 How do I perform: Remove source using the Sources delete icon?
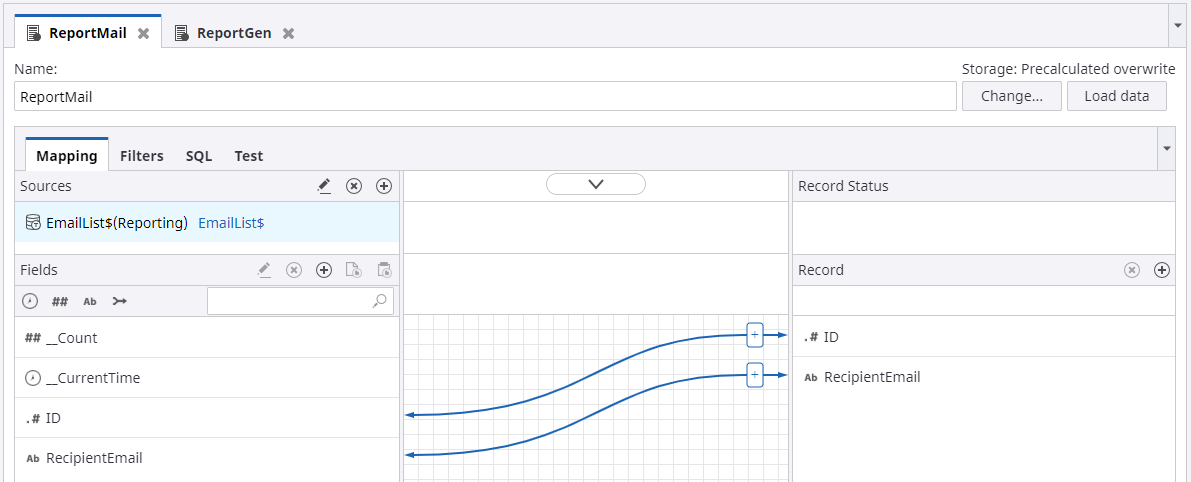tap(354, 186)
